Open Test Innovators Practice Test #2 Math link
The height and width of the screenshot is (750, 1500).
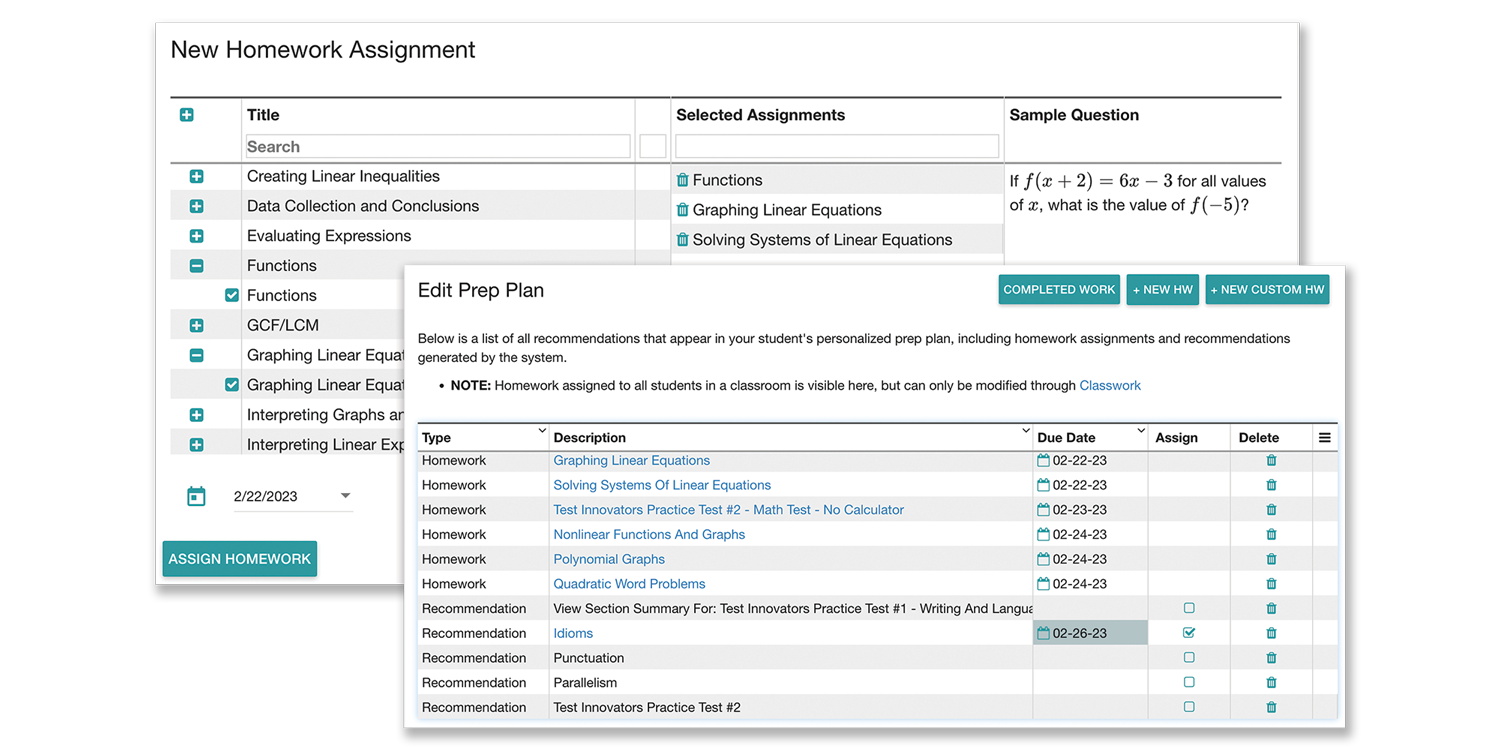click(728, 510)
